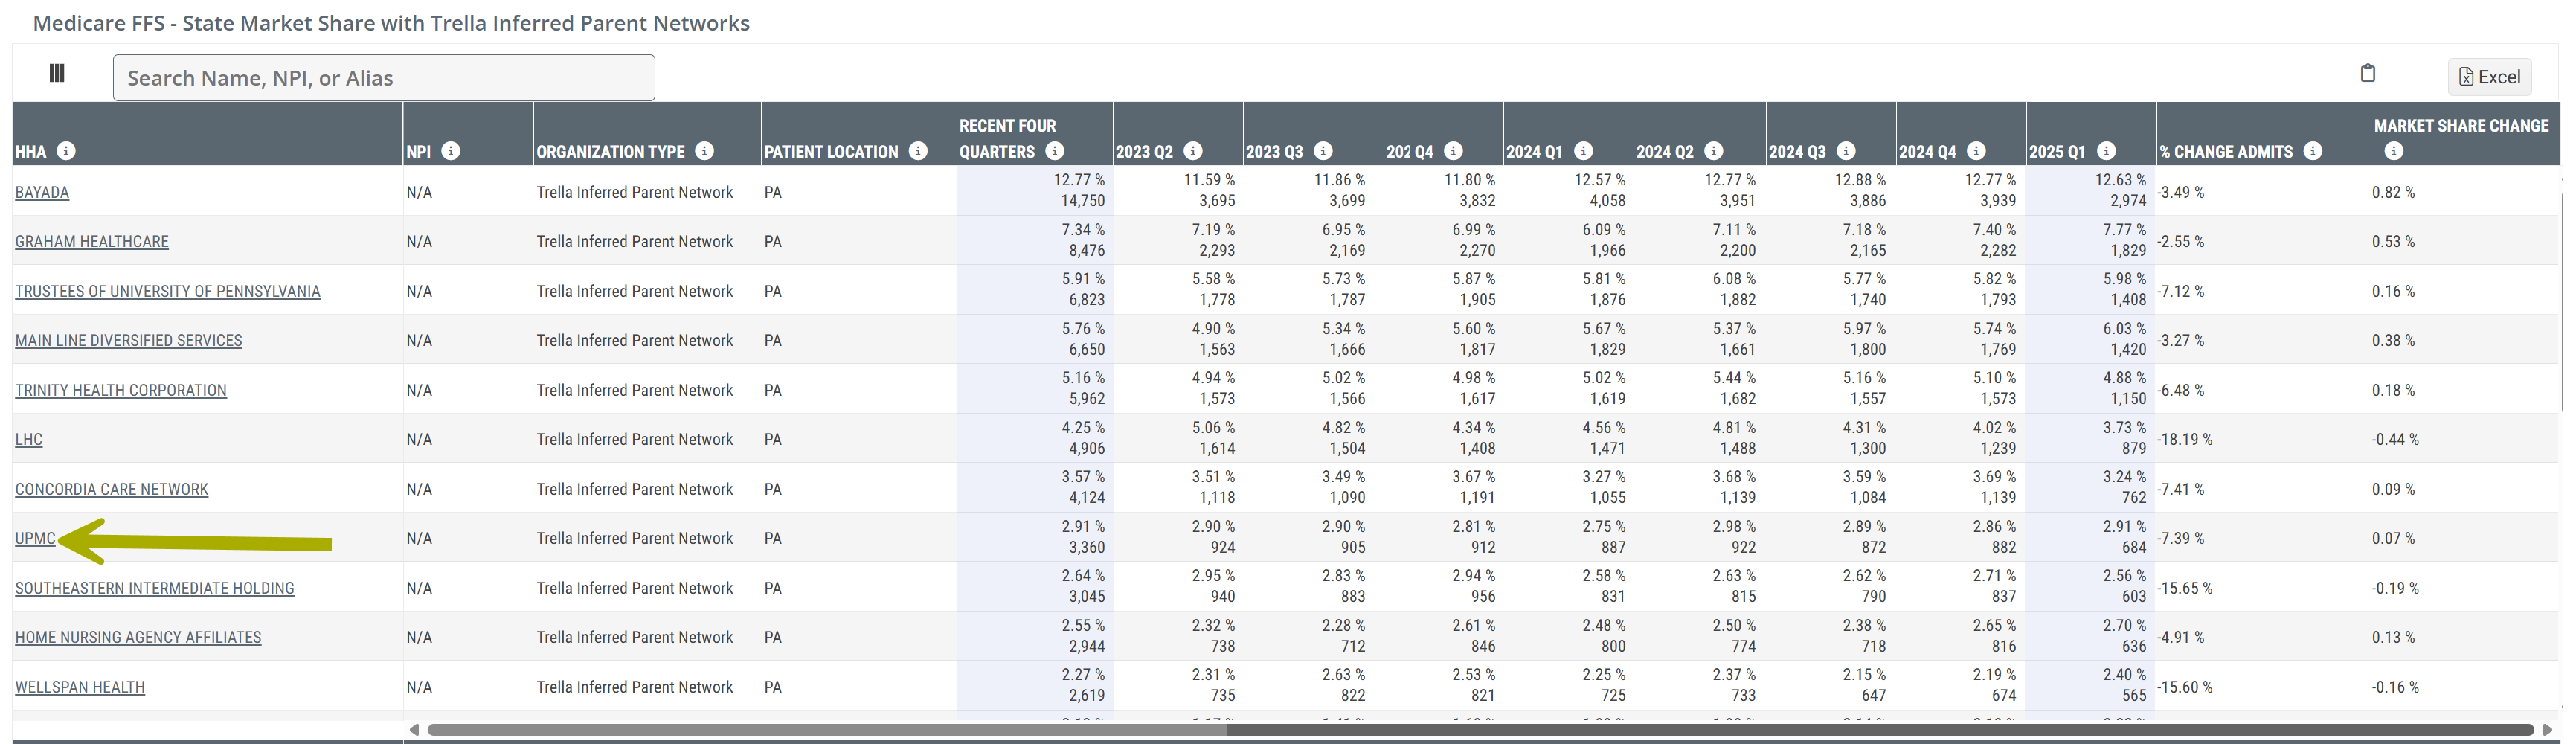
Task: Click info icon under Market Share Change
Action: click(x=2393, y=151)
